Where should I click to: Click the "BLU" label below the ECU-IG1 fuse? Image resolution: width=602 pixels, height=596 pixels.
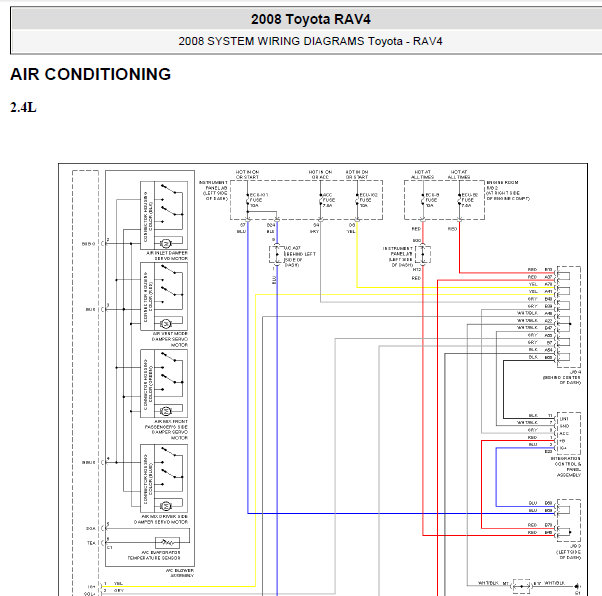(241, 232)
